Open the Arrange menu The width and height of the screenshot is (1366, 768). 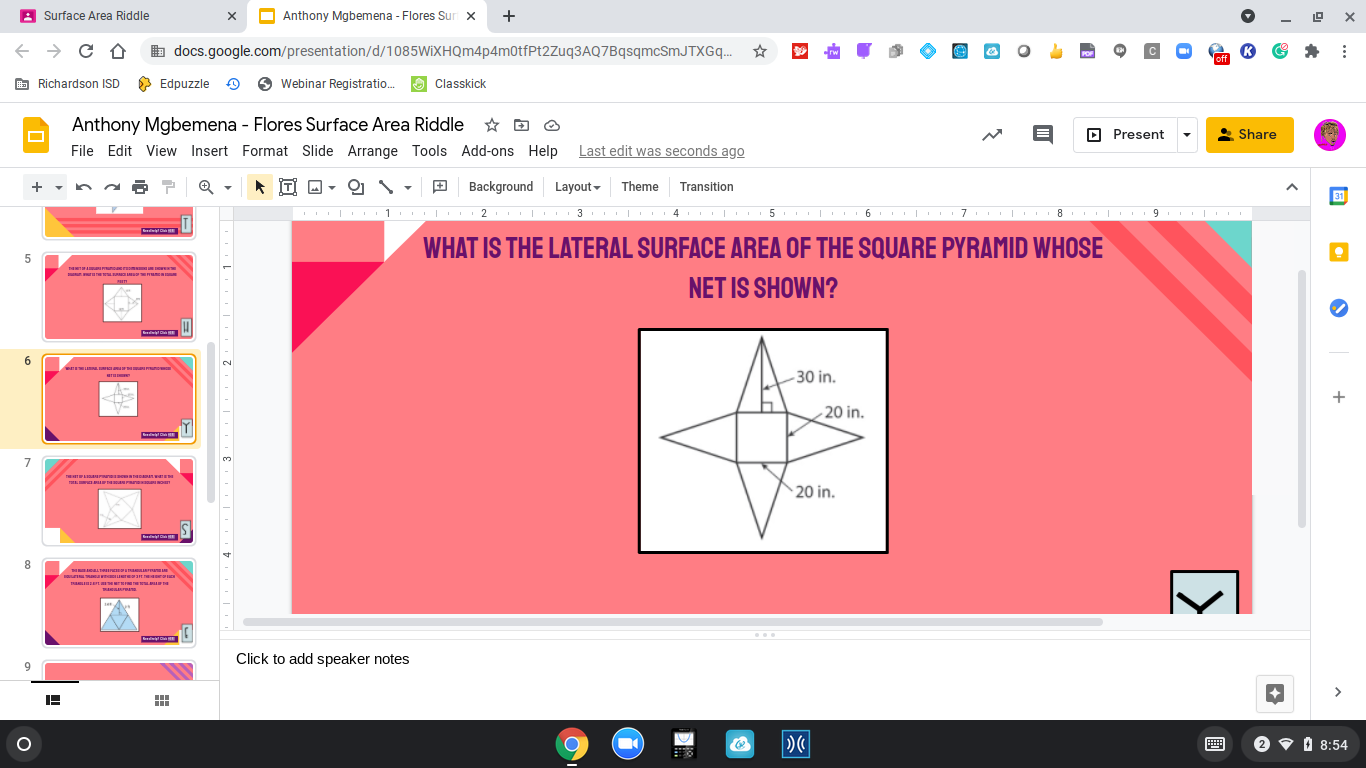373,151
